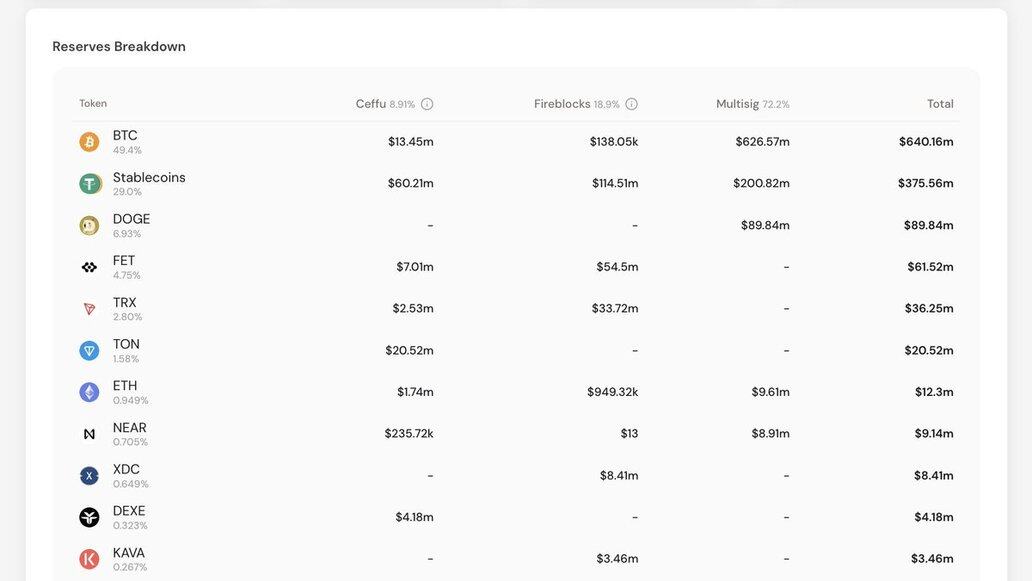The width and height of the screenshot is (1032, 581).
Task: Select the TON token name
Action: click(x=126, y=344)
